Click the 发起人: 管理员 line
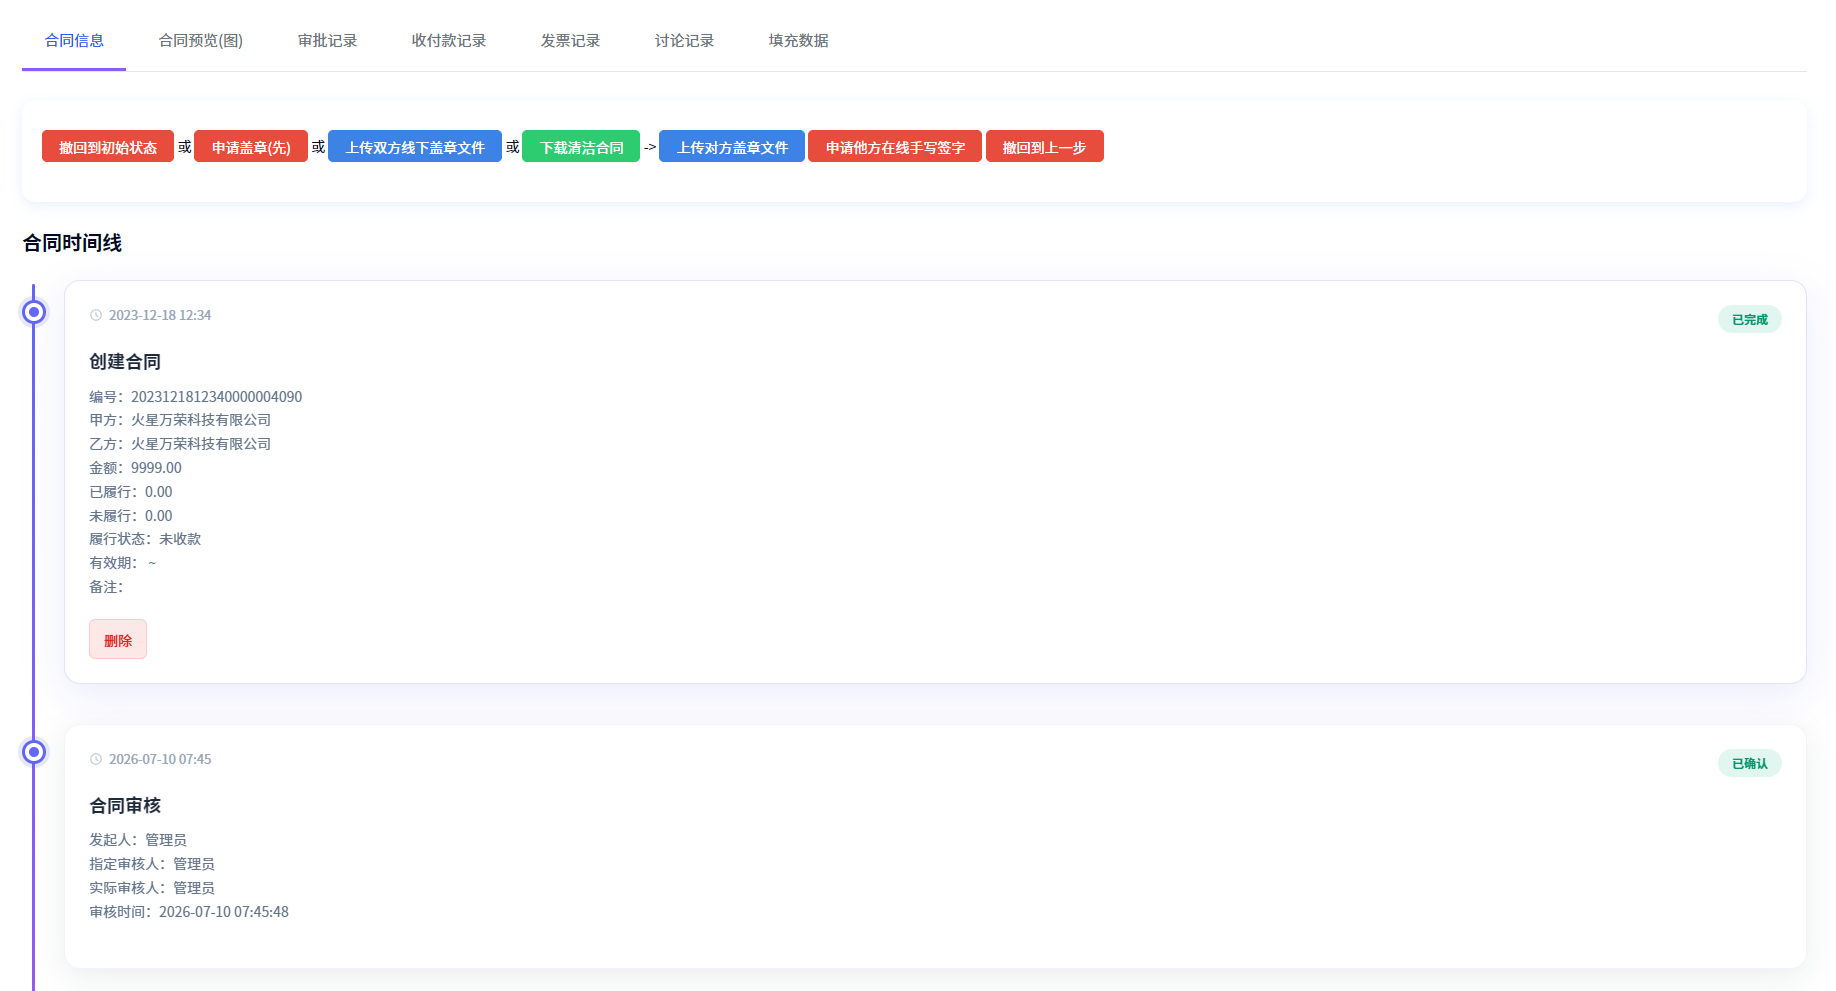 (138, 840)
